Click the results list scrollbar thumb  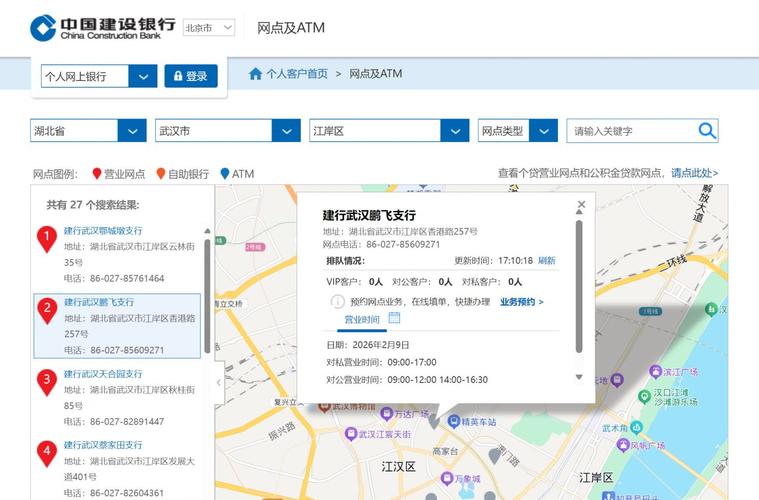tap(207, 295)
